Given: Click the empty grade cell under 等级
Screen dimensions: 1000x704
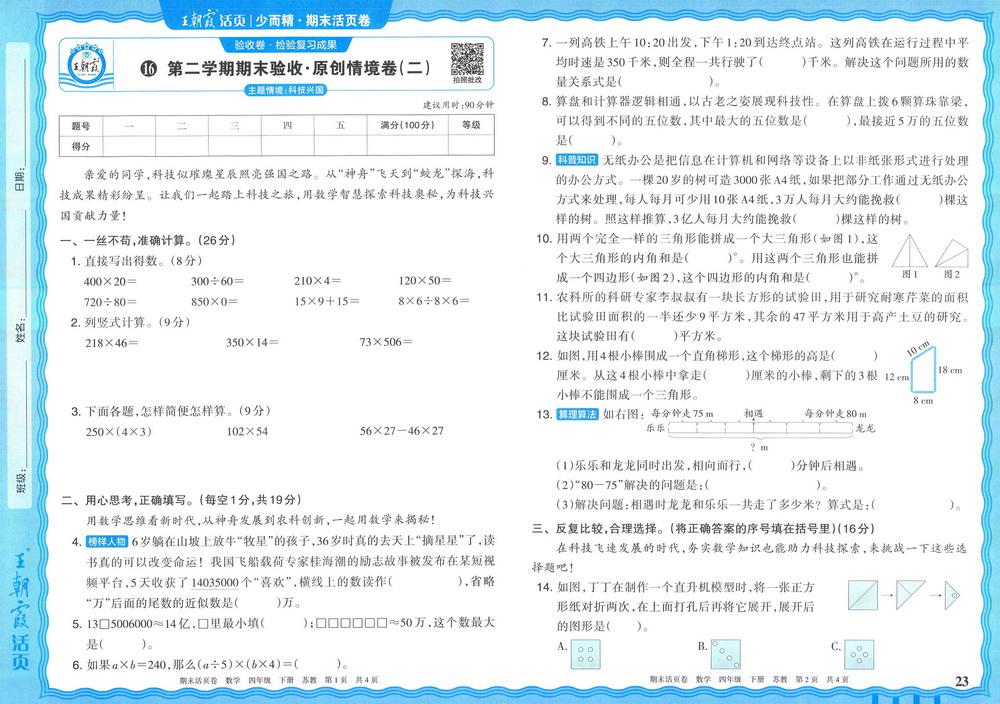Looking at the screenshot, I should point(471,146).
